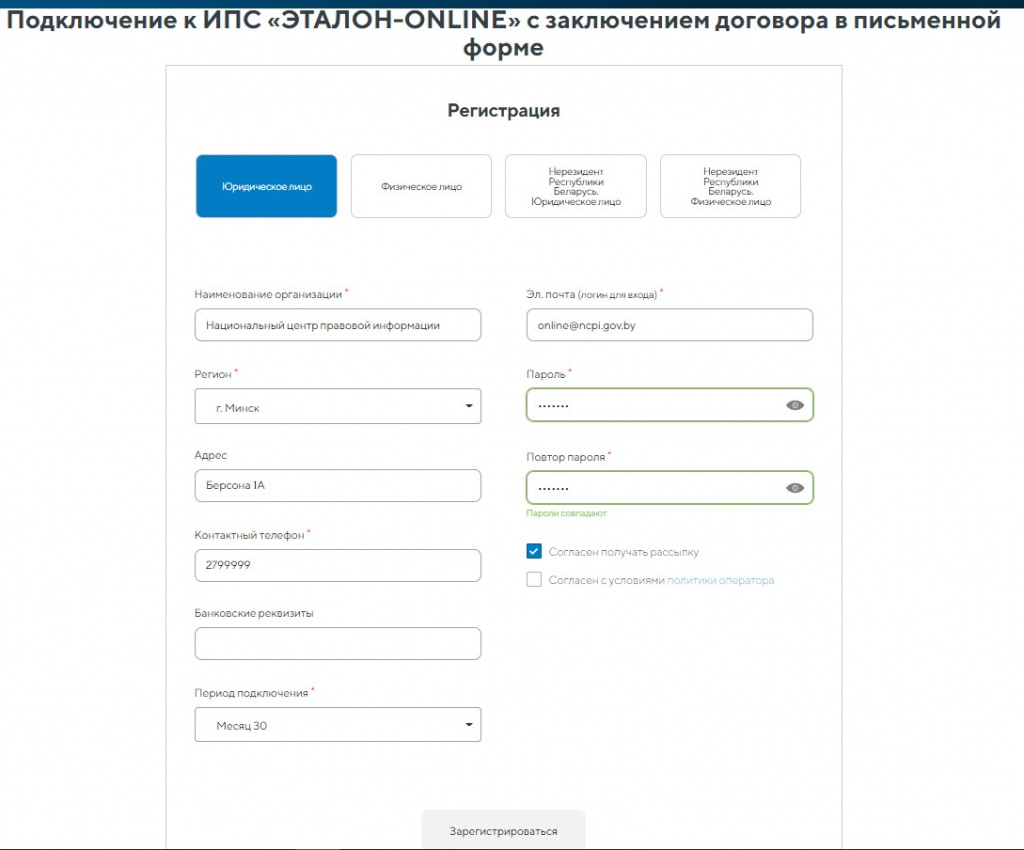Click the Банковские реквизиты label
The height and width of the screenshot is (850, 1024).
click(x=254, y=613)
